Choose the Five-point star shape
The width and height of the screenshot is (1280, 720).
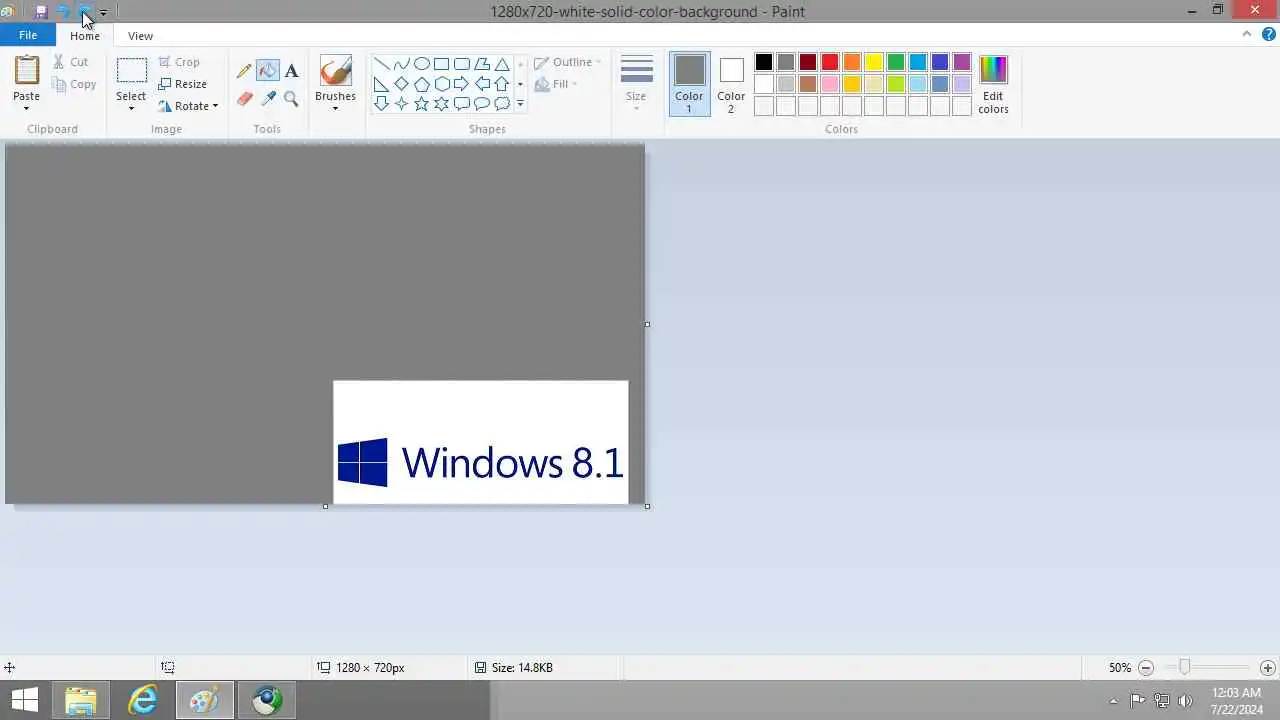[x=421, y=104]
